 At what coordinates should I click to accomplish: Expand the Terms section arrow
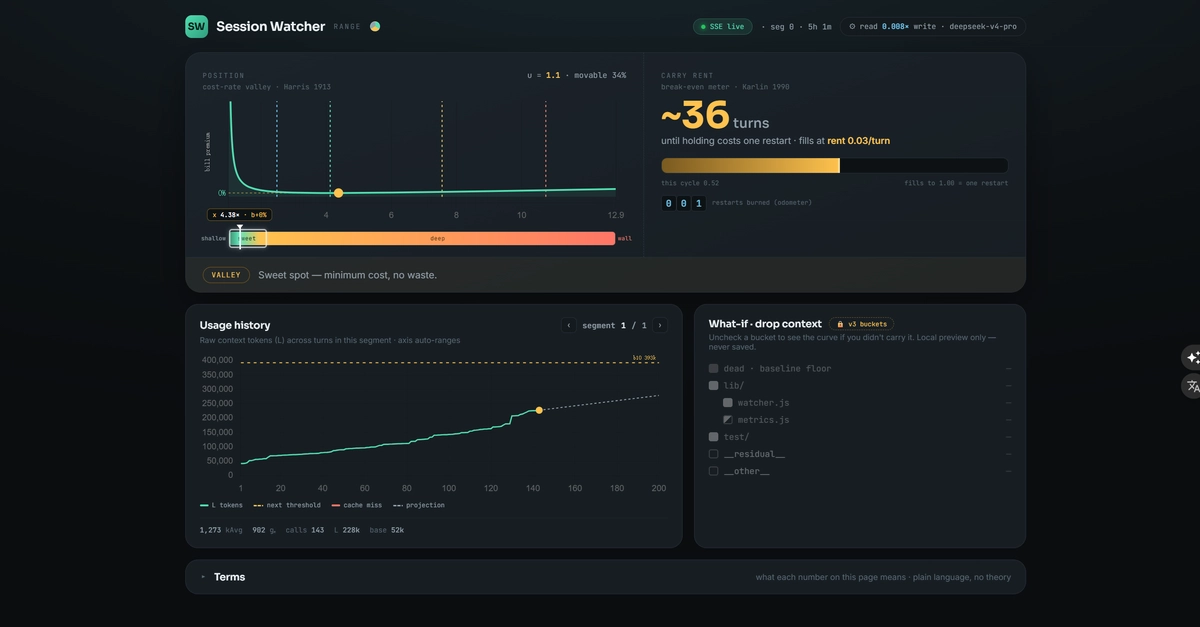(203, 577)
